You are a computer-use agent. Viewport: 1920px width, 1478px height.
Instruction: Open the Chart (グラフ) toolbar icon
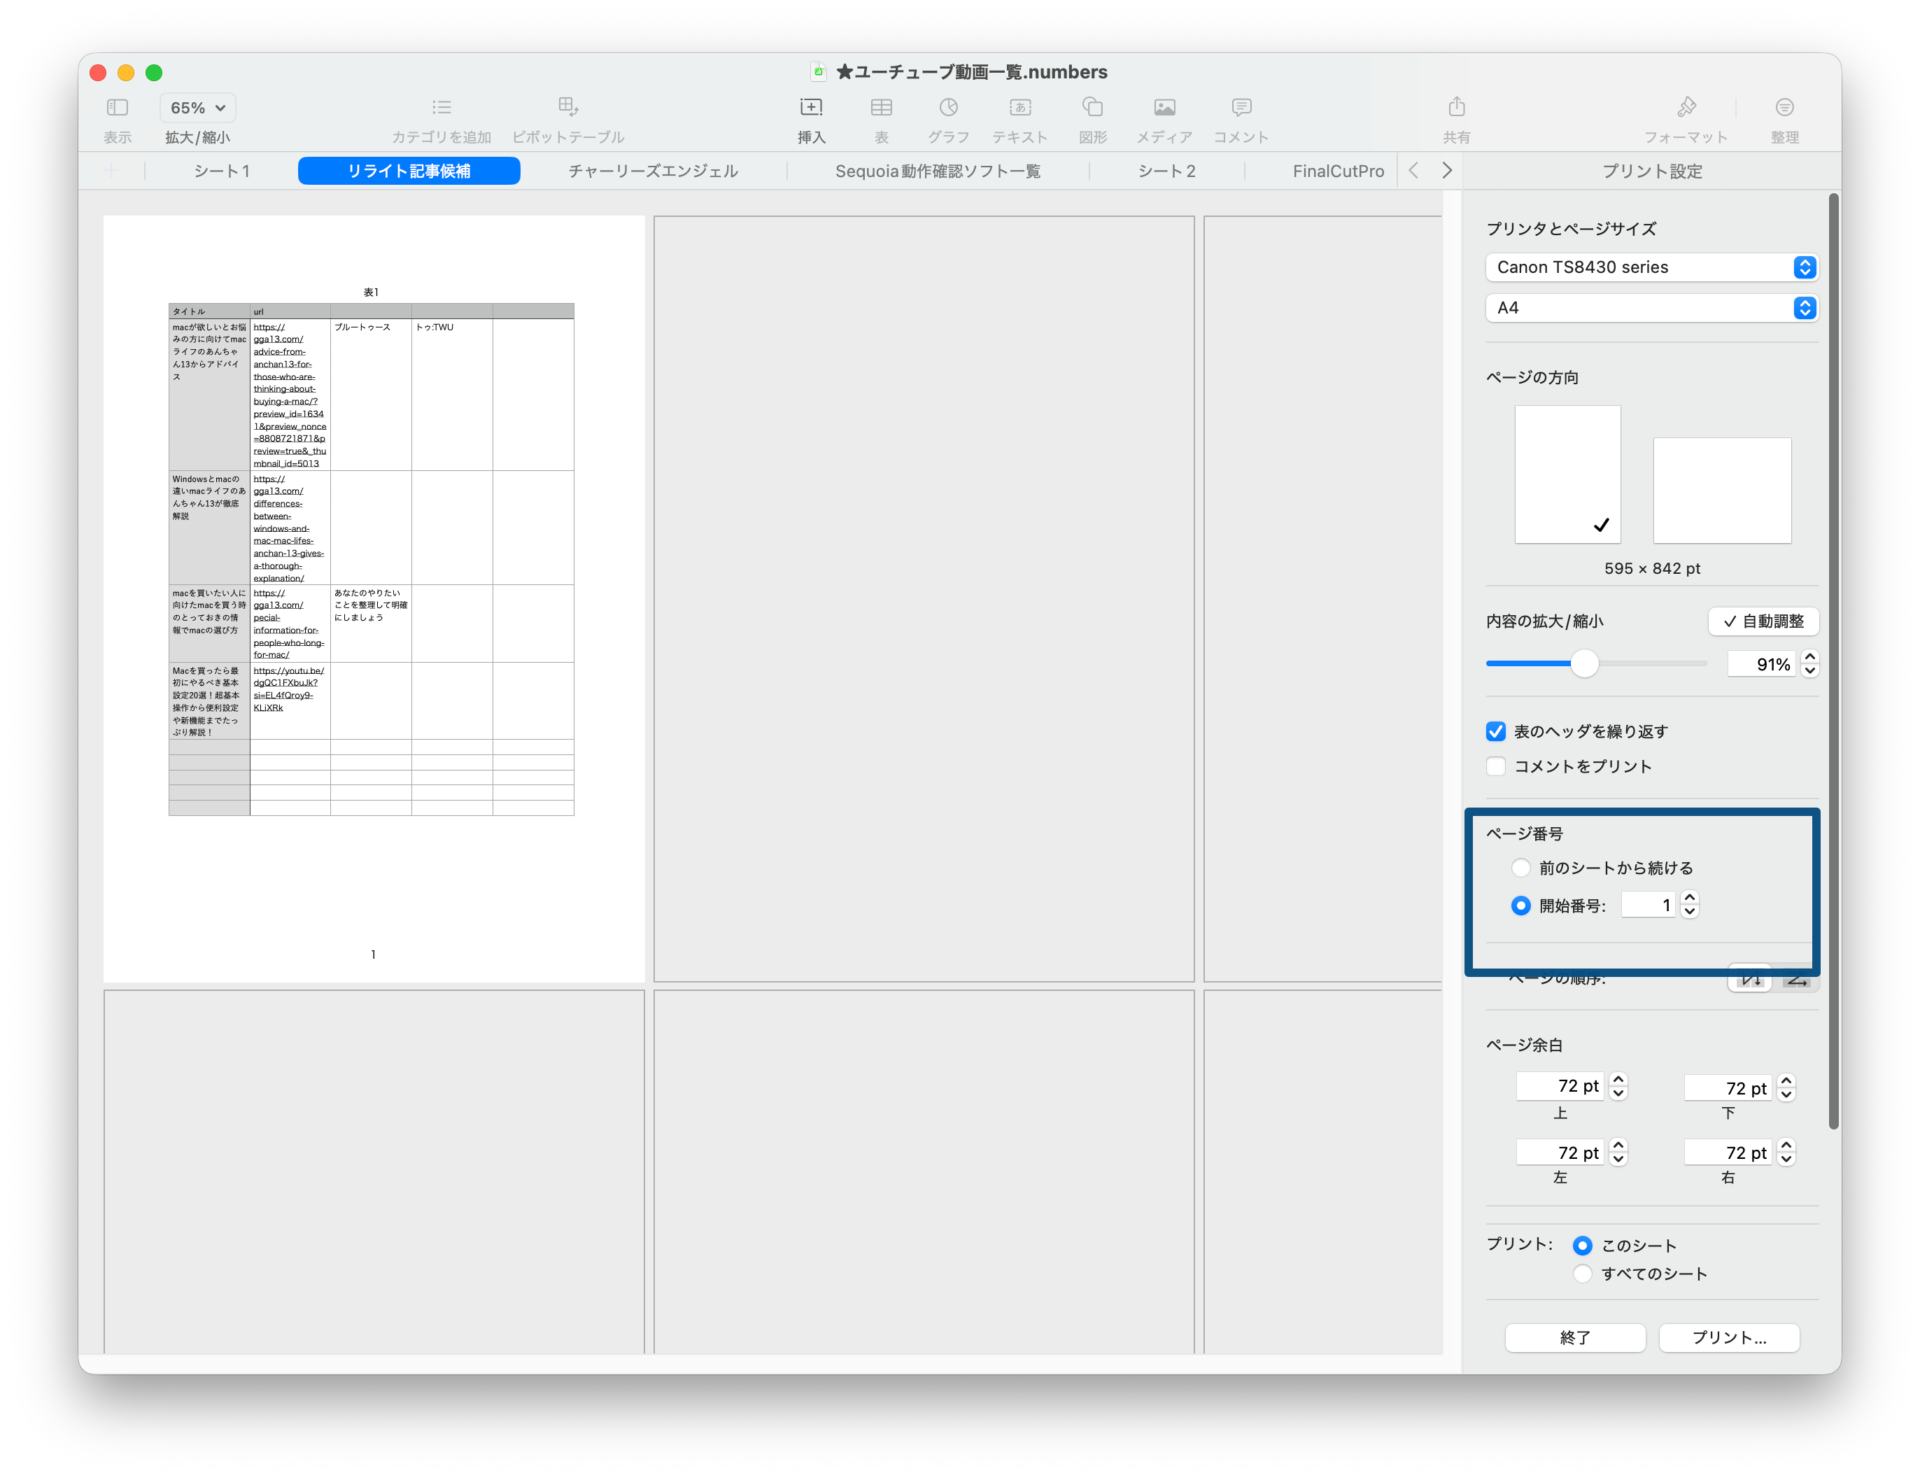point(948,108)
